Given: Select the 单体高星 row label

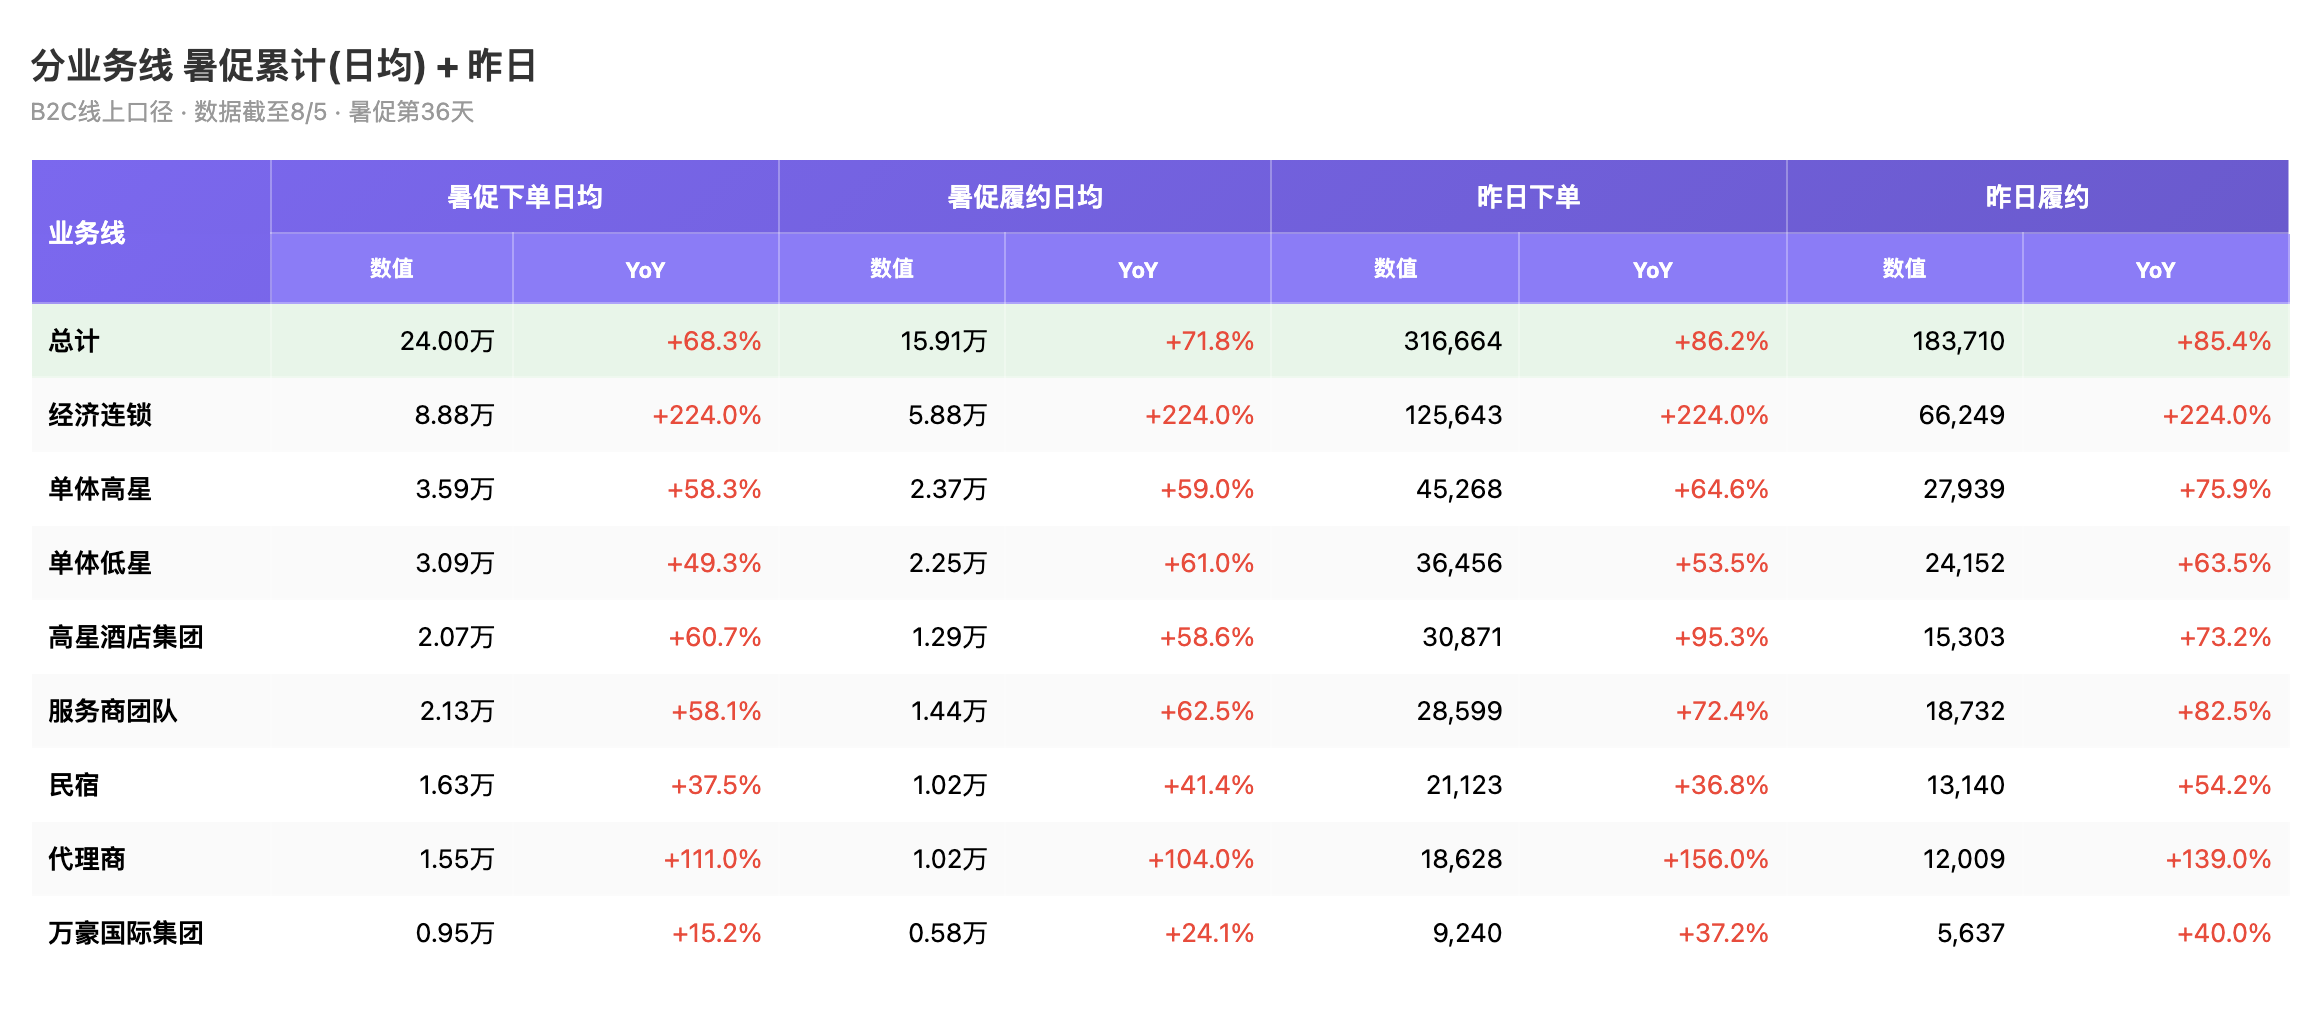Looking at the screenshot, I should [x=100, y=489].
